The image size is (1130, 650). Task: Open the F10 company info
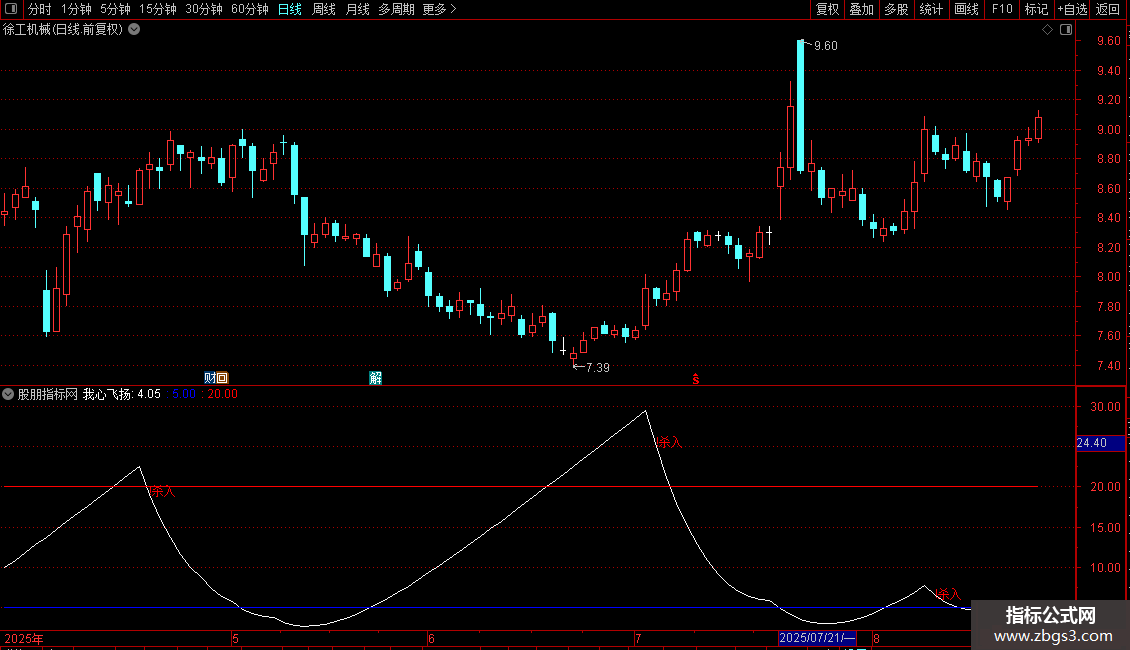(1002, 9)
